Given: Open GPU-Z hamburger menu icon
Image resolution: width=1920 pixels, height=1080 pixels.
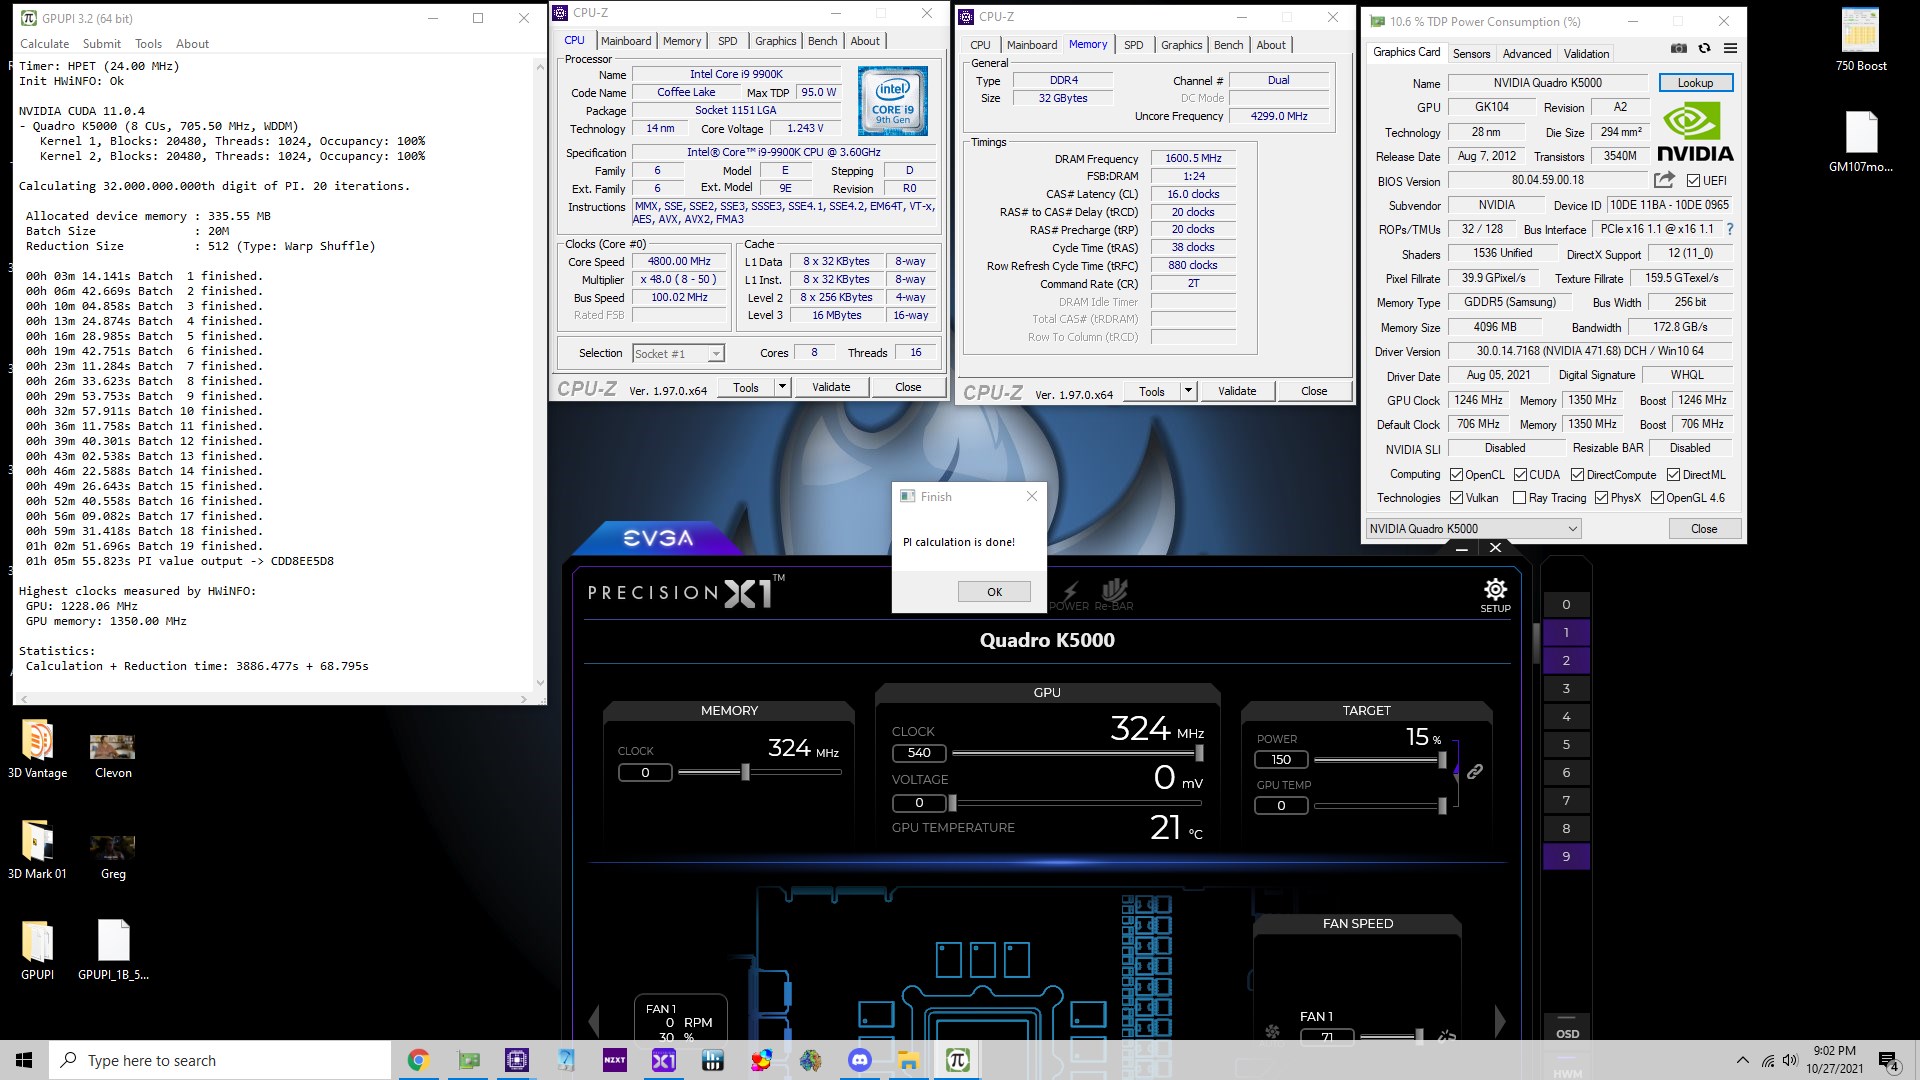Looking at the screenshot, I should [x=1730, y=48].
